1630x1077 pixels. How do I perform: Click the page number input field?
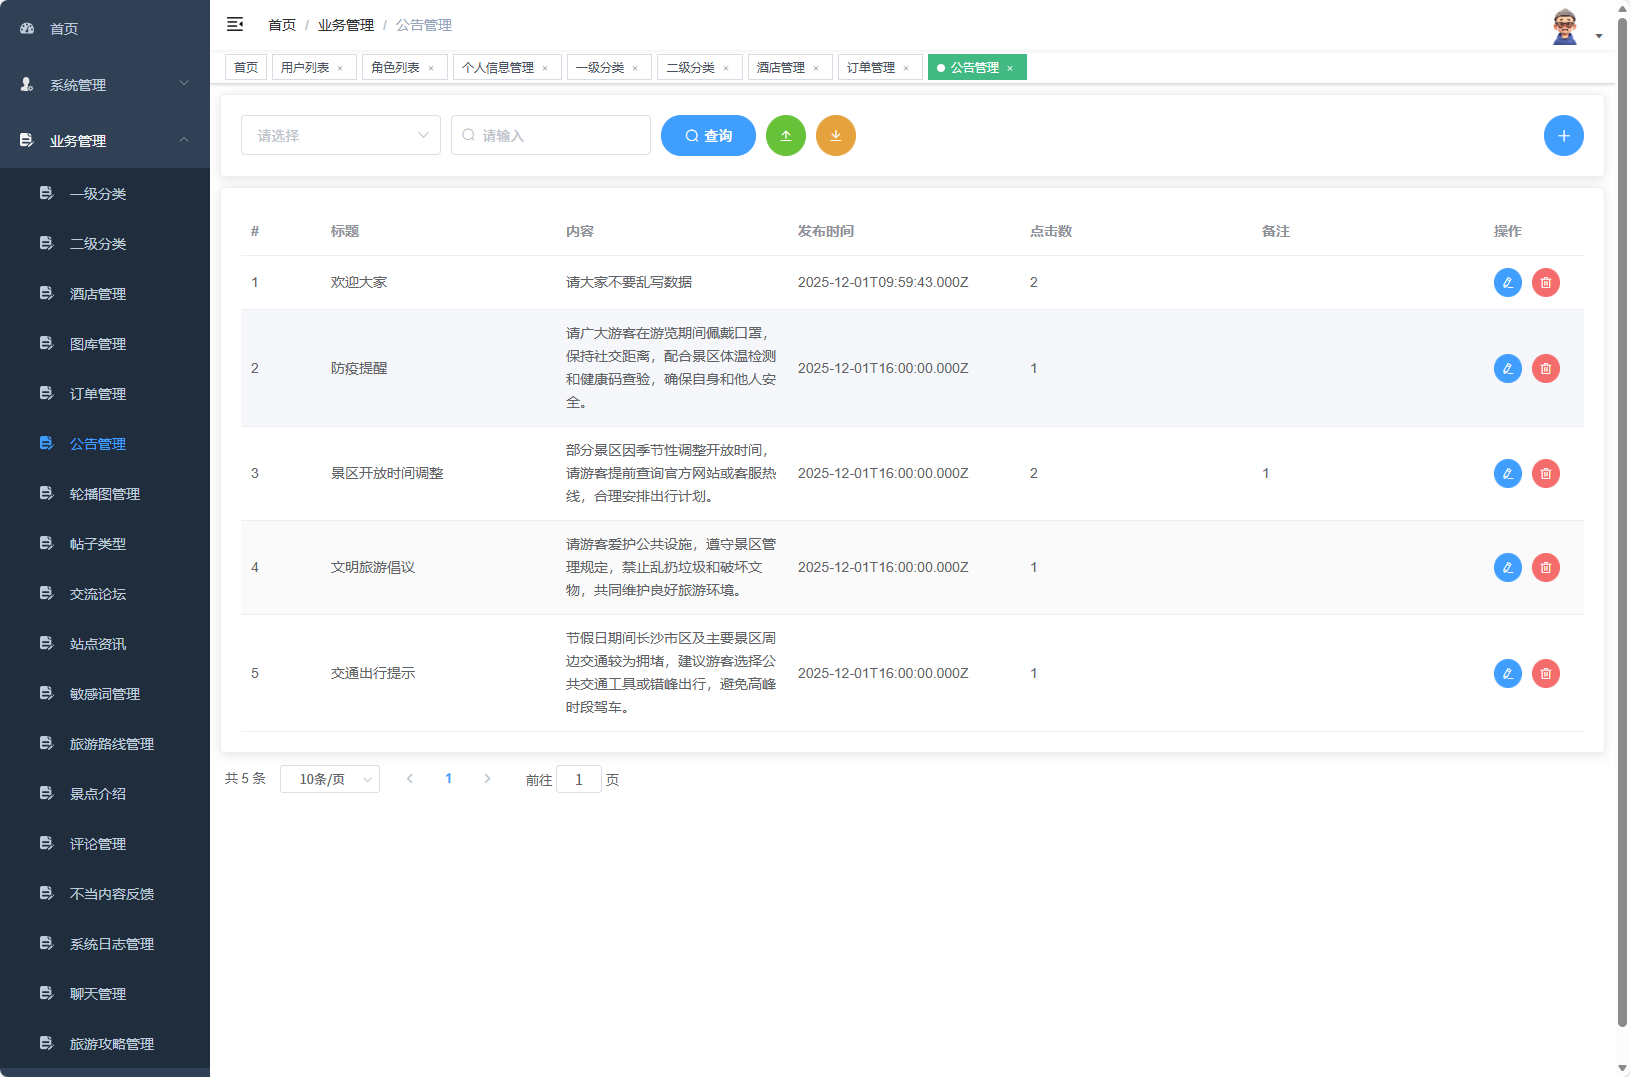click(579, 779)
